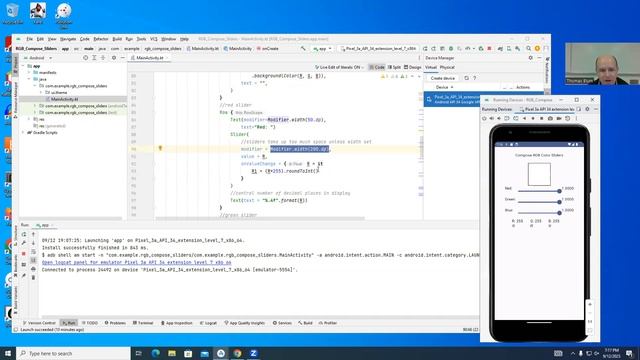640x360 pixels.
Task: Click Select Opened File target icon in Project panel
Action: (85, 58)
